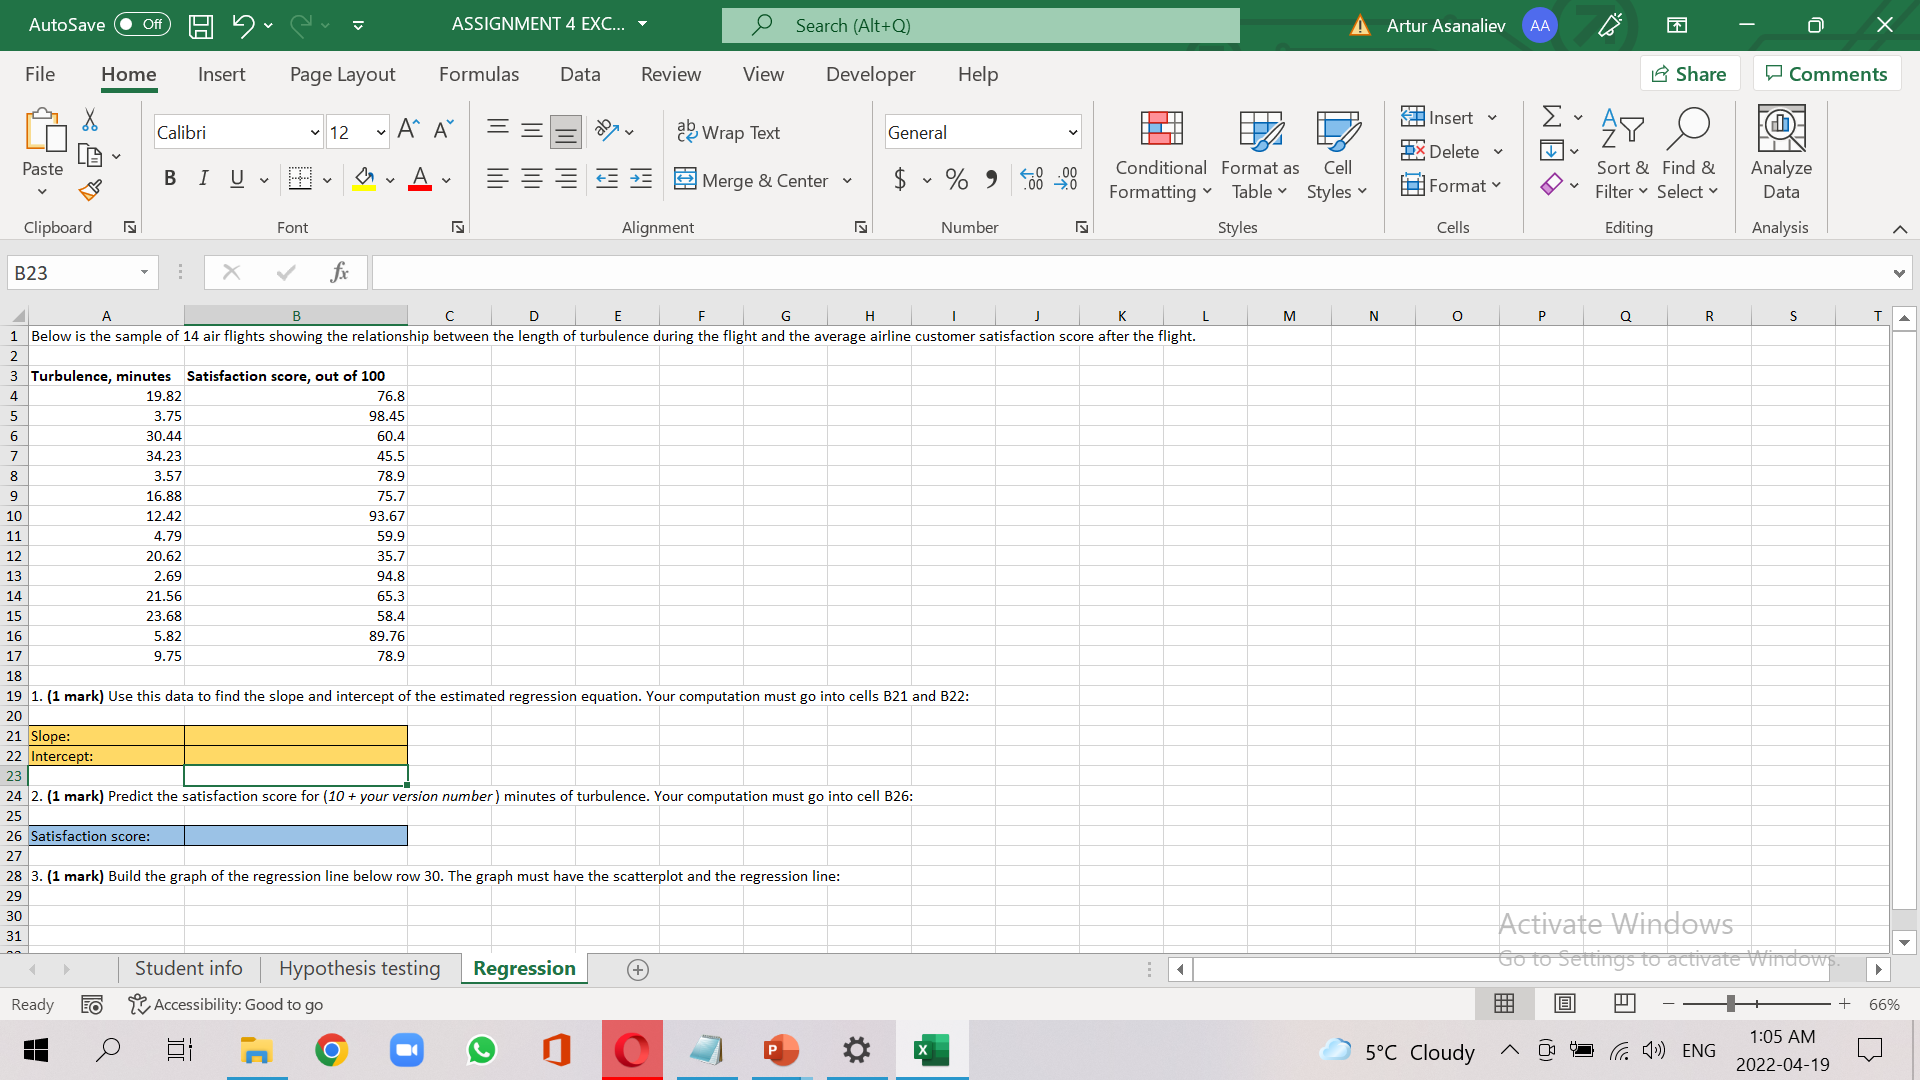Open the font name dropdown
Image resolution: width=1920 pixels, height=1080 pixels.
pyautogui.click(x=313, y=131)
